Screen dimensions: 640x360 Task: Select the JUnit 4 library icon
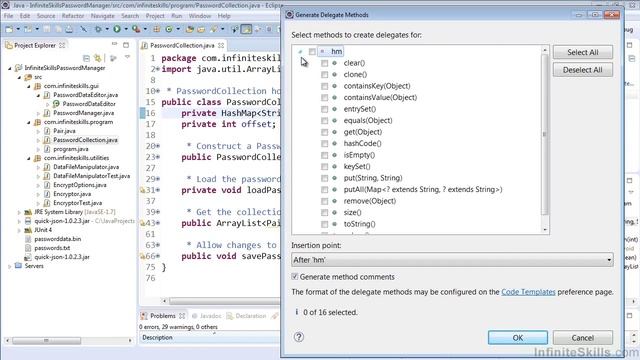[28, 230]
